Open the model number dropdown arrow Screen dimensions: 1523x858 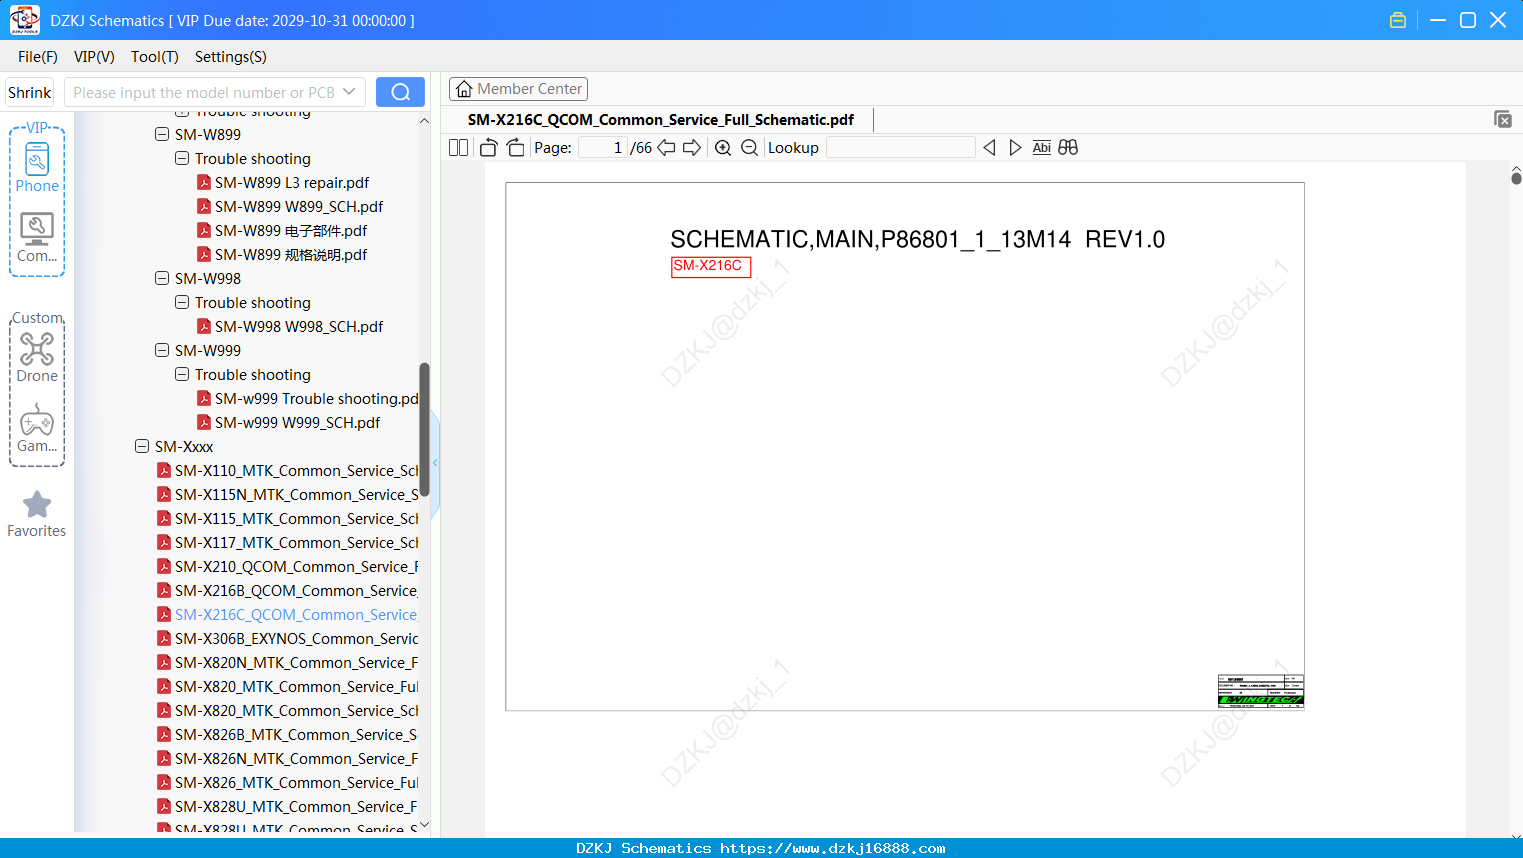coord(349,92)
